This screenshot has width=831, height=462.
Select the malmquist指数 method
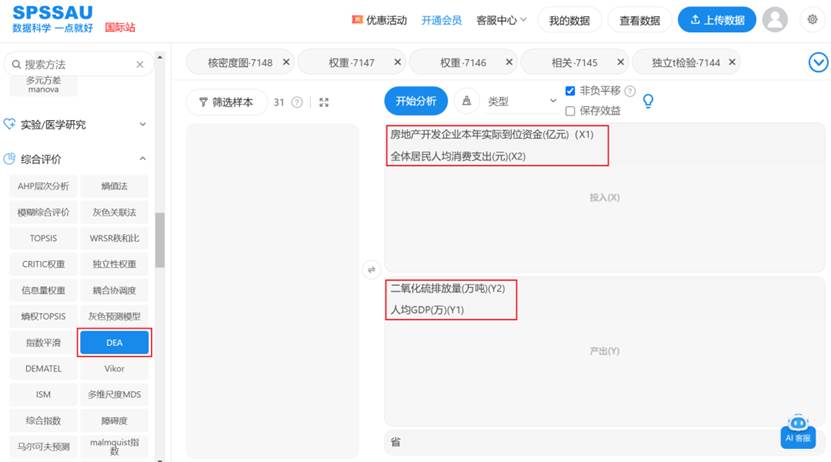click(x=114, y=446)
